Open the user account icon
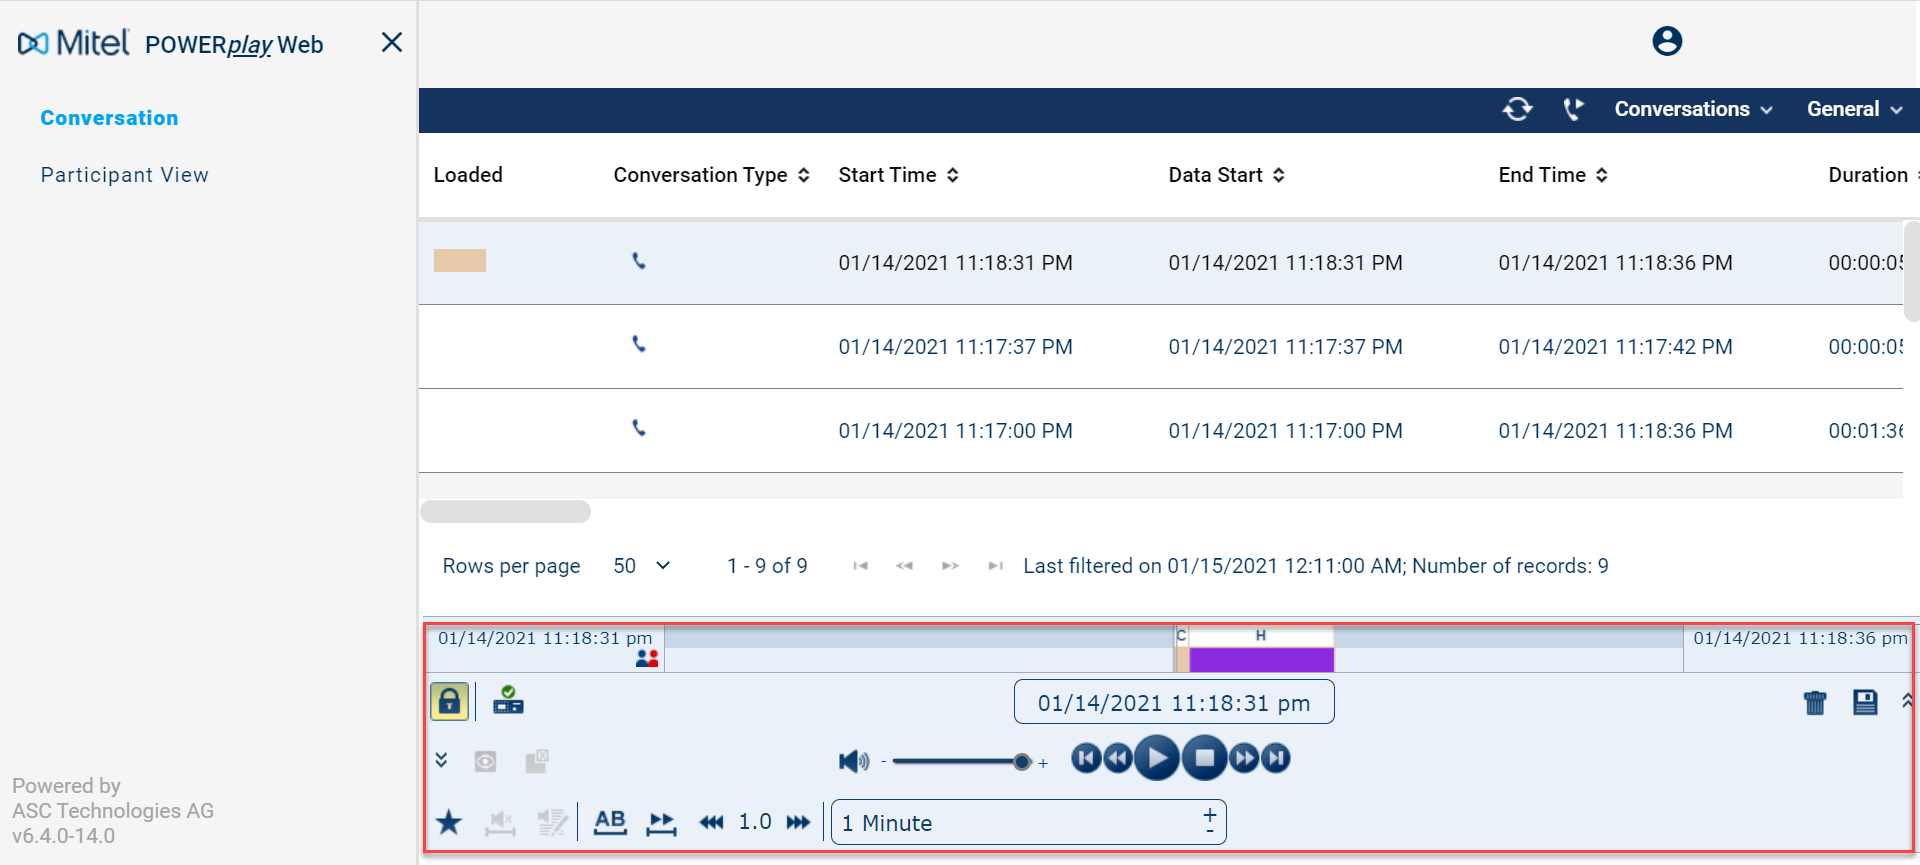 coord(1666,41)
